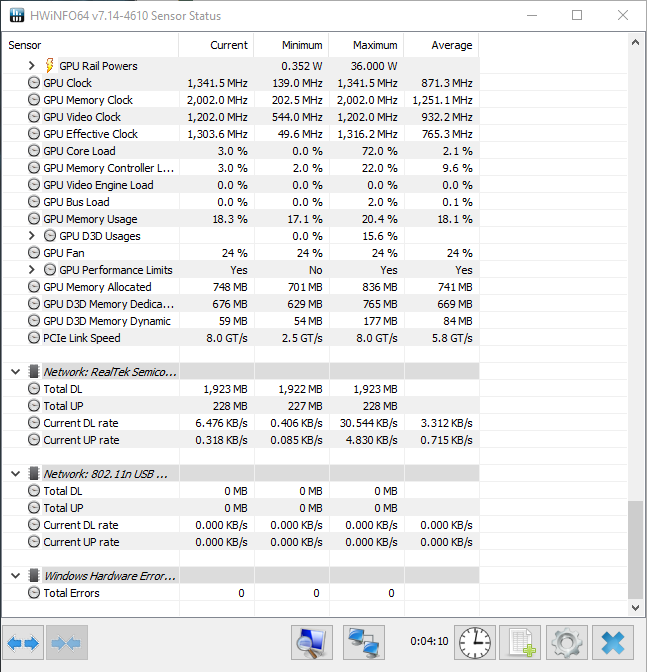Click the Minimum column header
The height and width of the screenshot is (672, 648).
[x=291, y=45]
